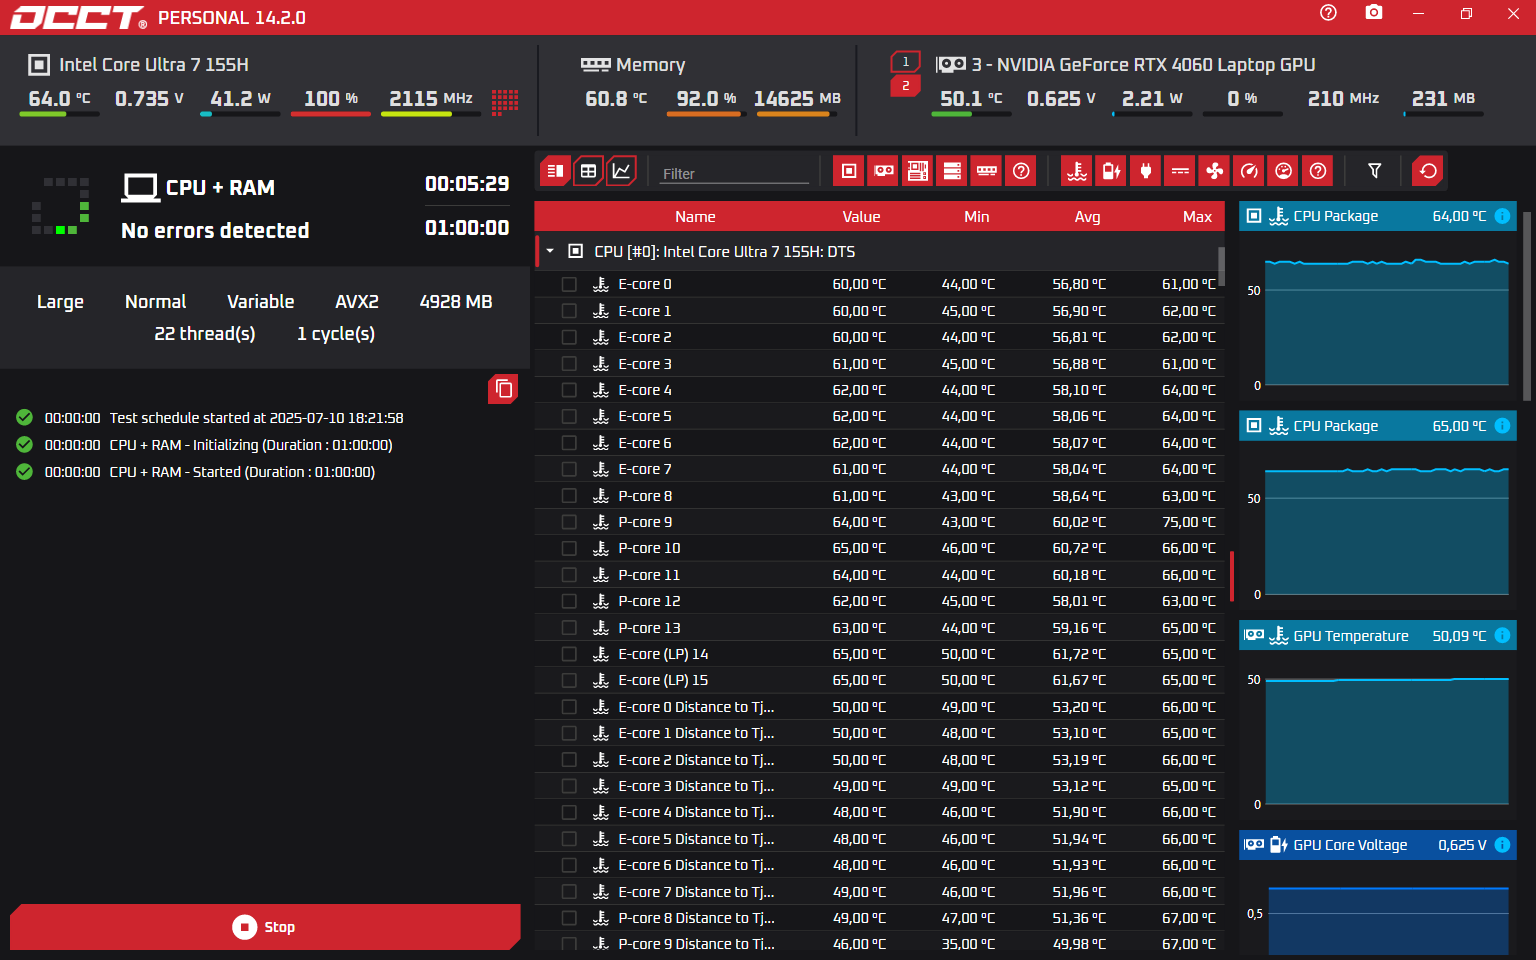1536x960 pixels.
Task: Tick the E-core 4 checkbox
Action: (569, 390)
